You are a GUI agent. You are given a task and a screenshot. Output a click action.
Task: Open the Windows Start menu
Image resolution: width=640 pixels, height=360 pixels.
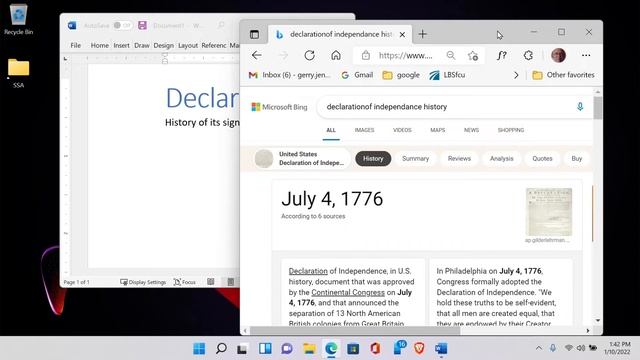[x=199, y=349]
